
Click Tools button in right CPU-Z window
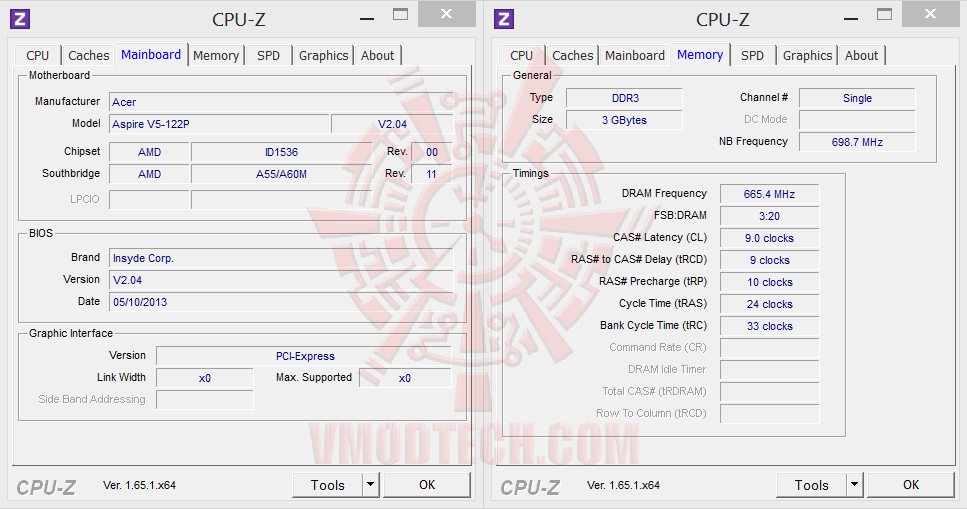(812, 485)
